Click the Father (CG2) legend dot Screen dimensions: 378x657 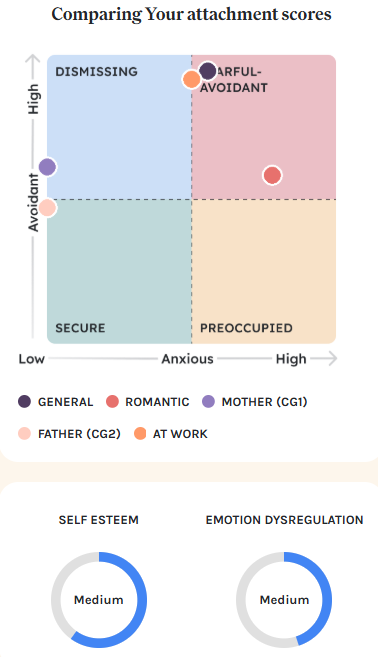(x=25, y=433)
